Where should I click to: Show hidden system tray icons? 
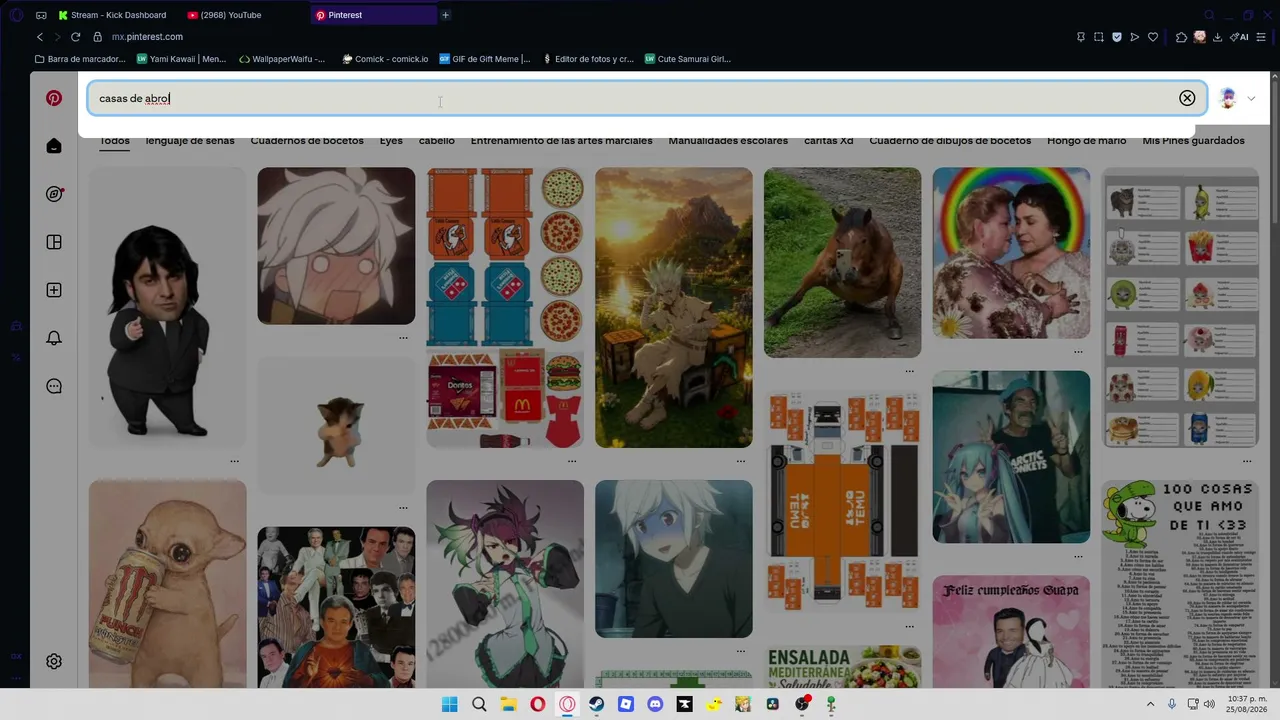[x=1150, y=704]
